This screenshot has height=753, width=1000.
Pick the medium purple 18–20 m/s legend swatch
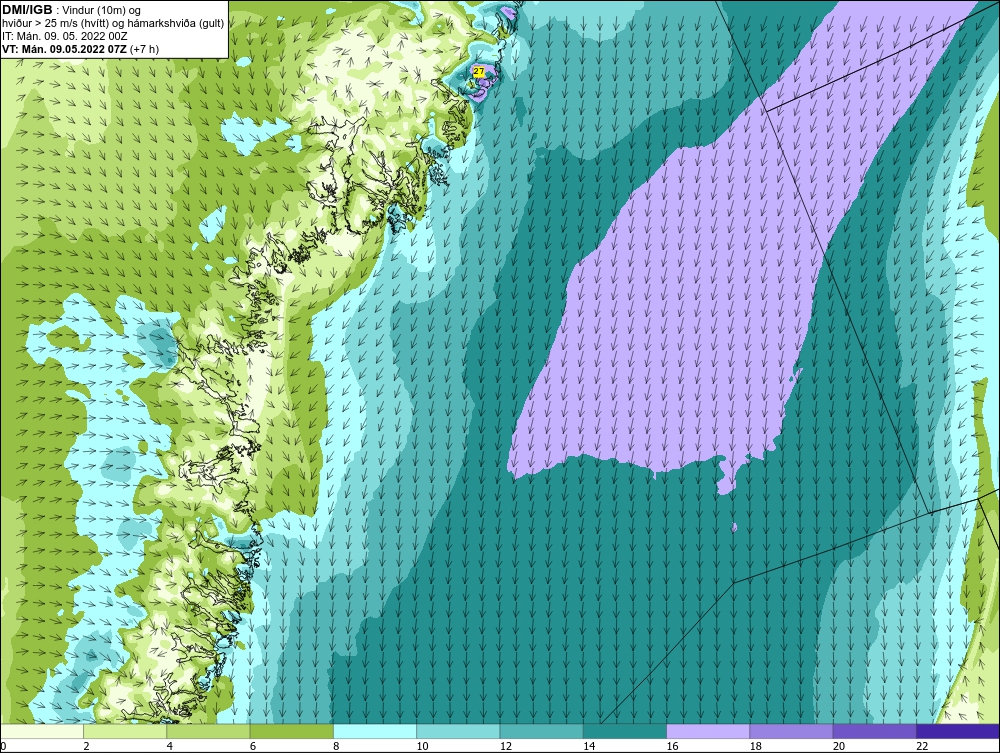[791, 731]
